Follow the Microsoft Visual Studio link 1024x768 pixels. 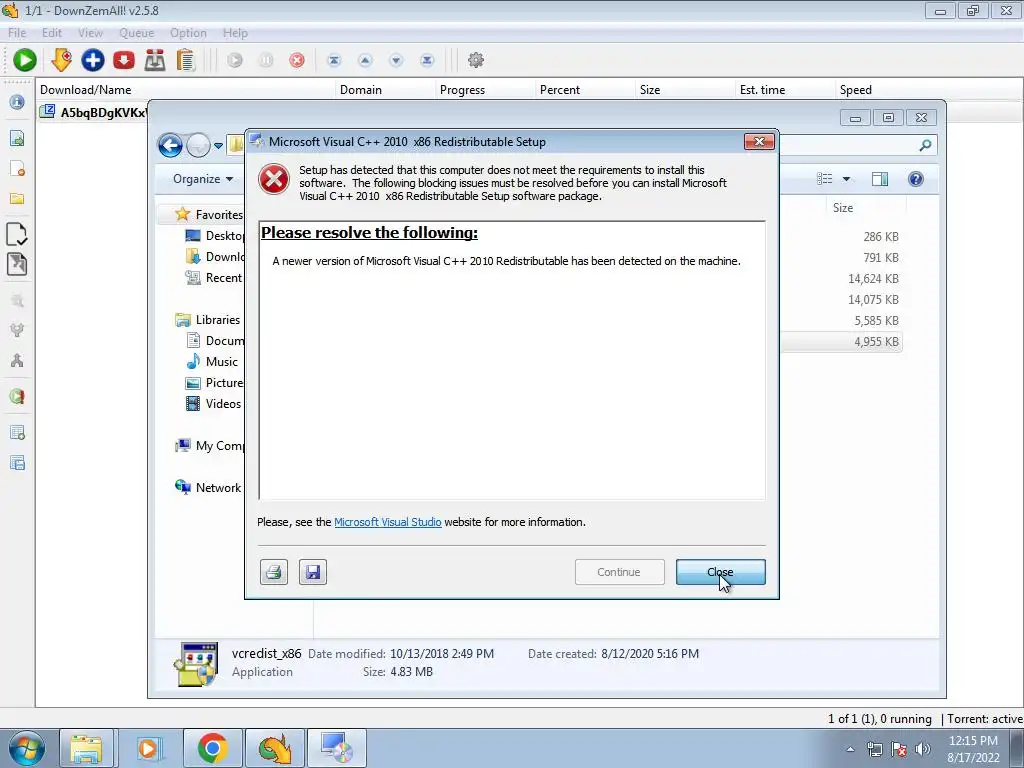click(x=388, y=522)
